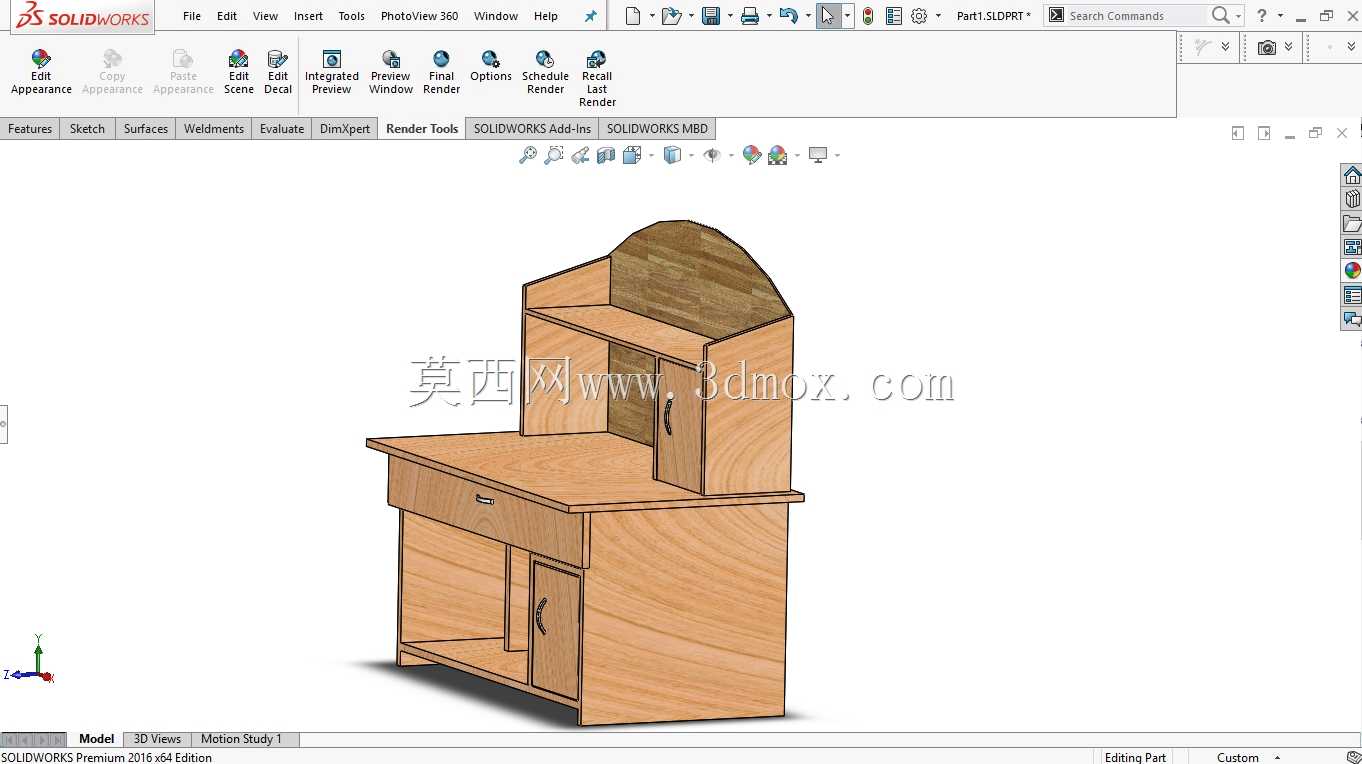This screenshot has height=764, width=1362.
Task: Open the 3D Views tab
Action: pyautogui.click(x=157, y=739)
